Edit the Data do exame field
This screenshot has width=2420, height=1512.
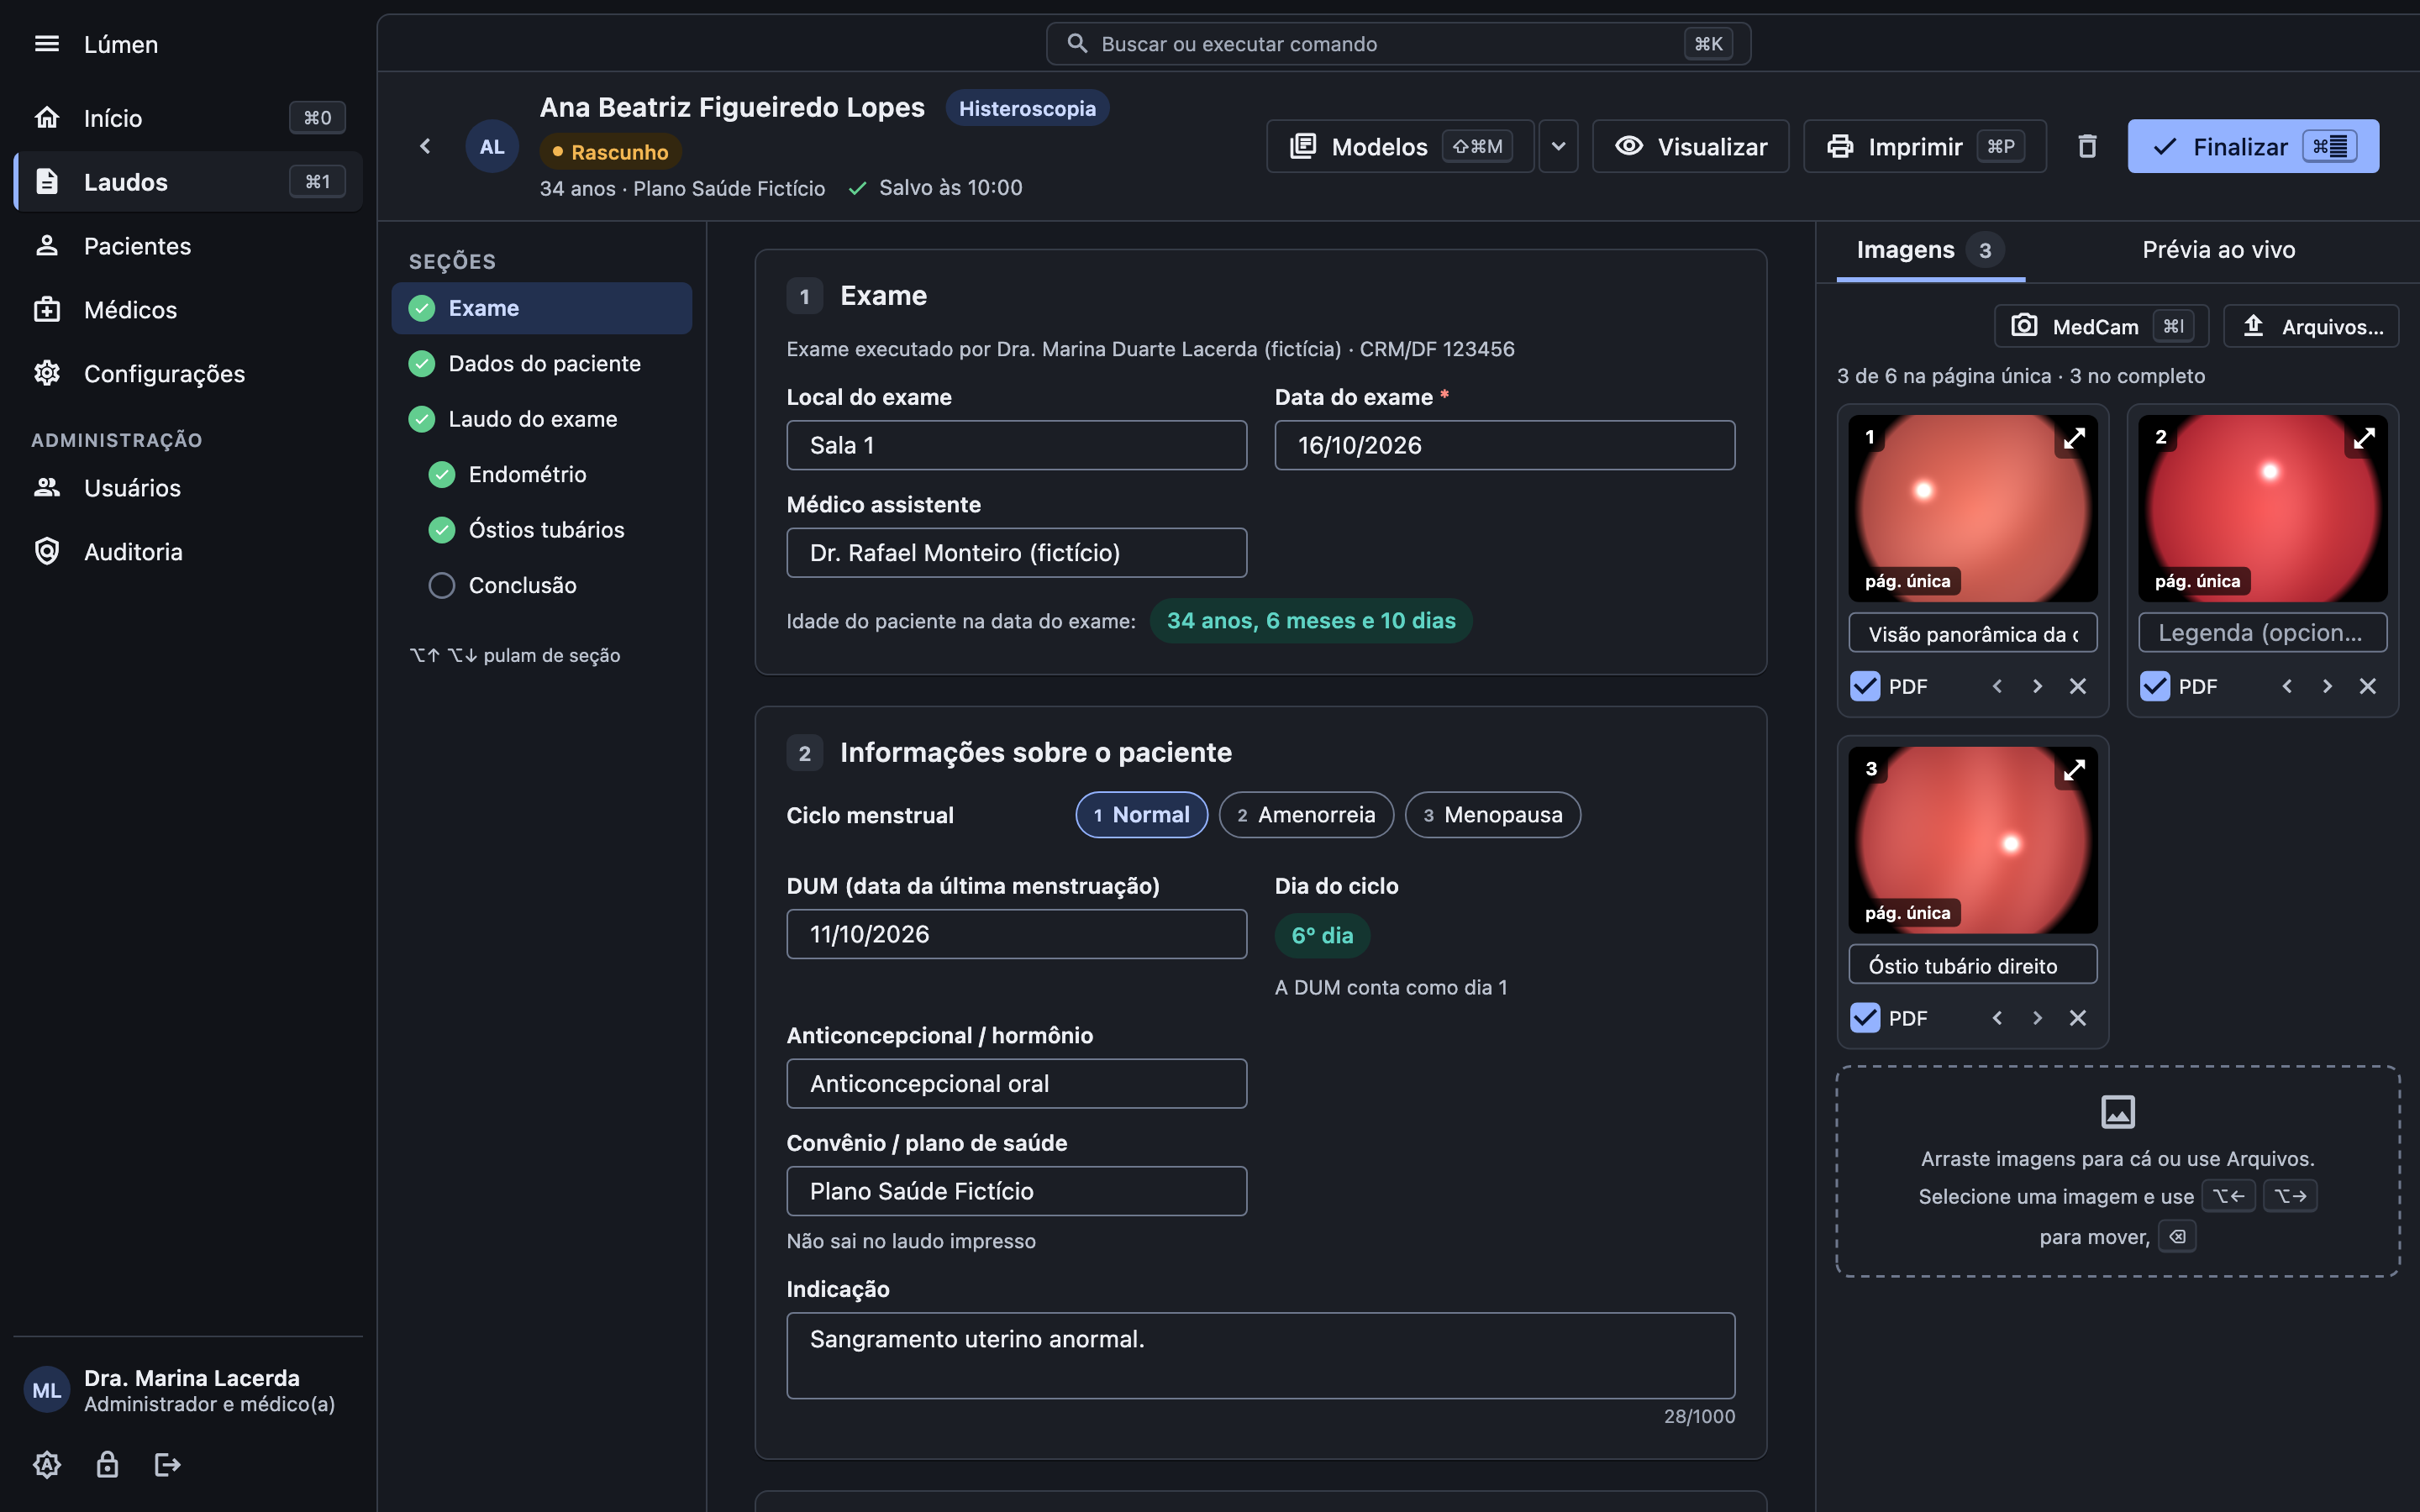pyautogui.click(x=1504, y=446)
